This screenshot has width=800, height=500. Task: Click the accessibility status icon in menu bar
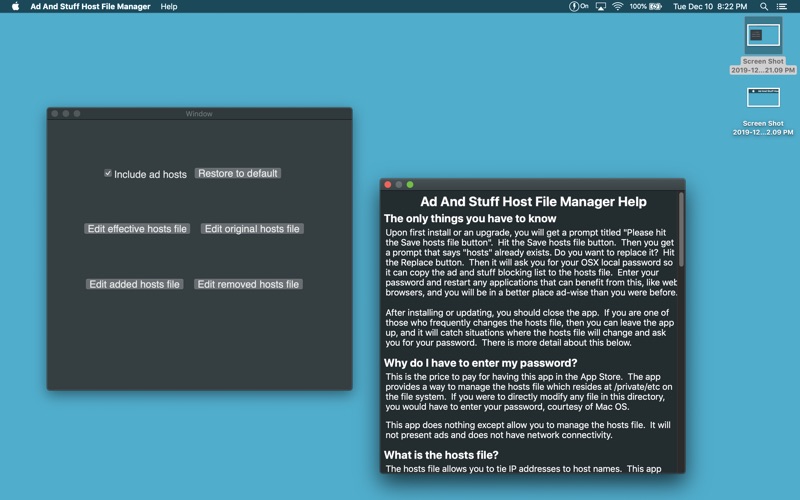579,7
